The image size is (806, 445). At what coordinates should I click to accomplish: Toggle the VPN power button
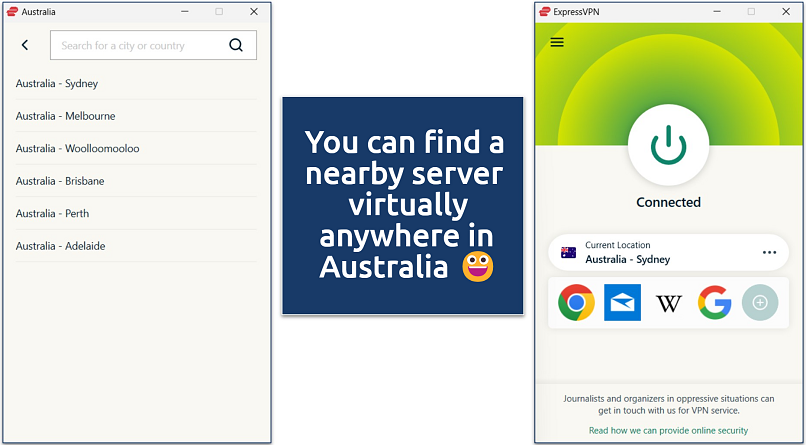pyautogui.click(x=668, y=144)
